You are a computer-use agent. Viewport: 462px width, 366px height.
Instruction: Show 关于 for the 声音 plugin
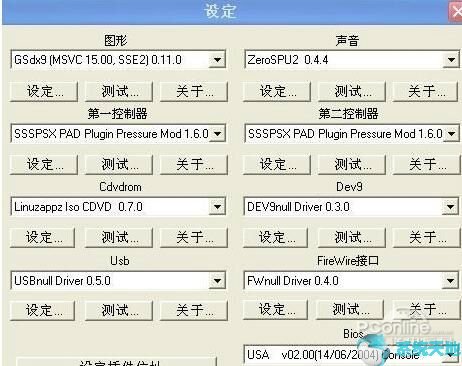coord(425,91)
